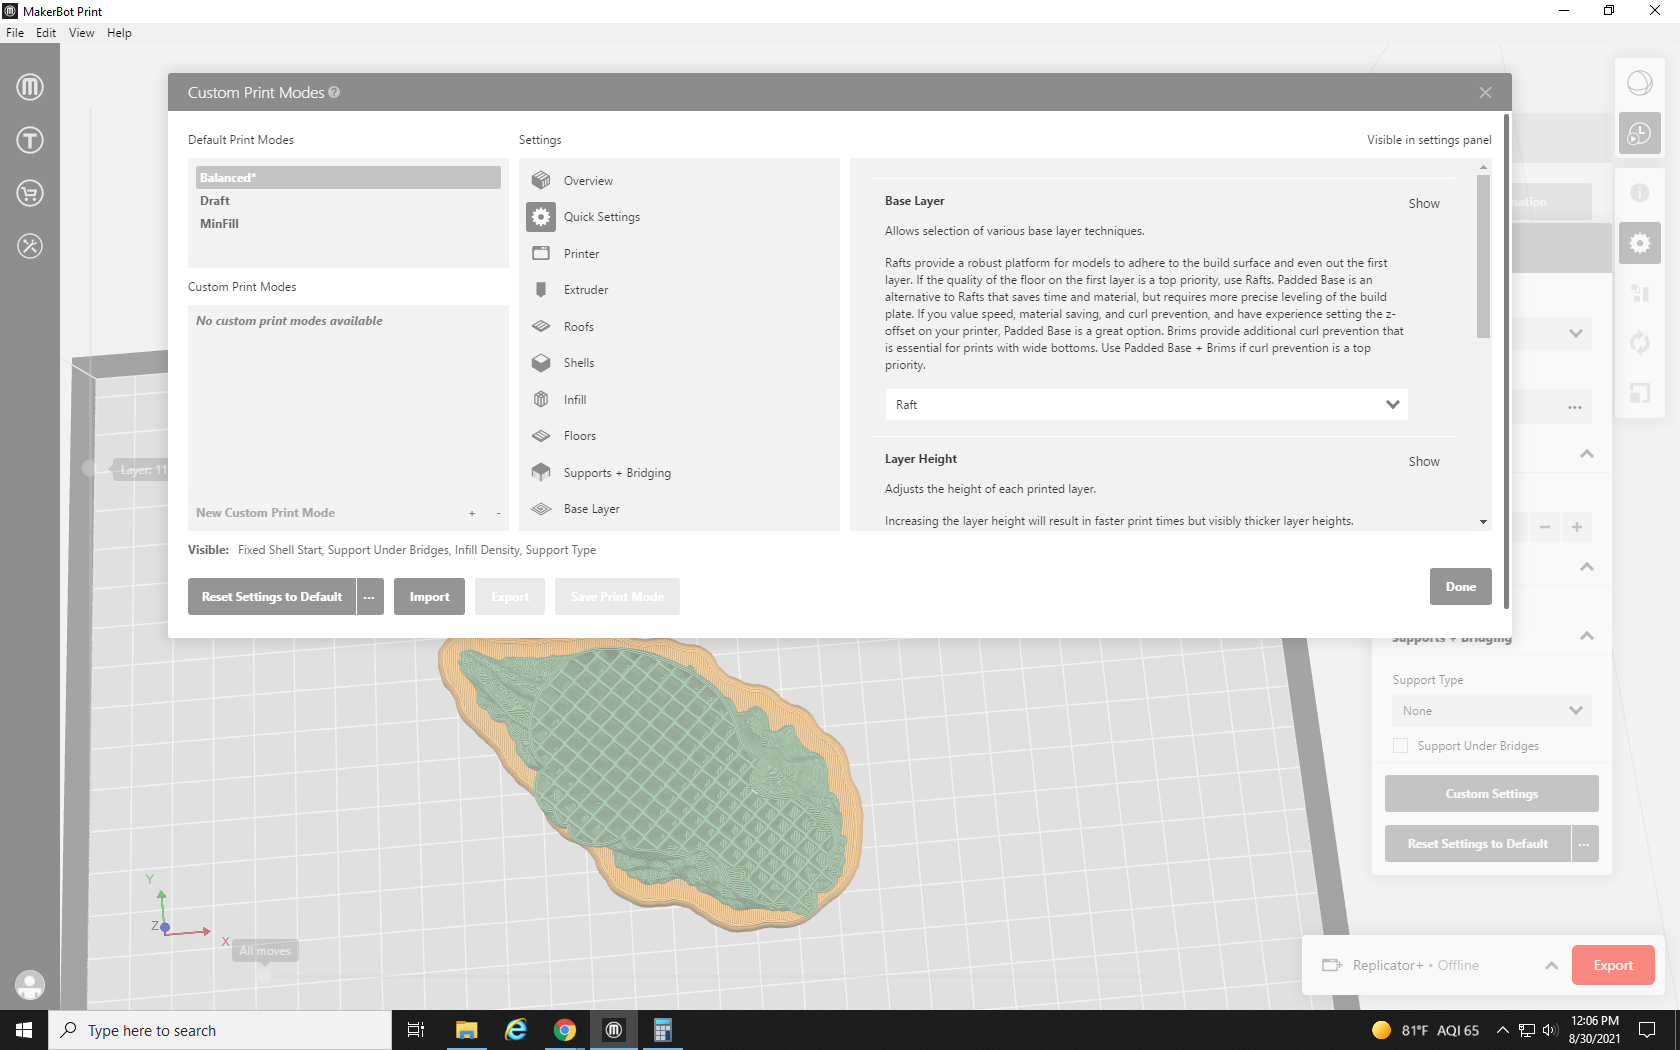
Task: Click the scale icon in right toolbar
Action: pyautogui.click(x=1640, y=393)
